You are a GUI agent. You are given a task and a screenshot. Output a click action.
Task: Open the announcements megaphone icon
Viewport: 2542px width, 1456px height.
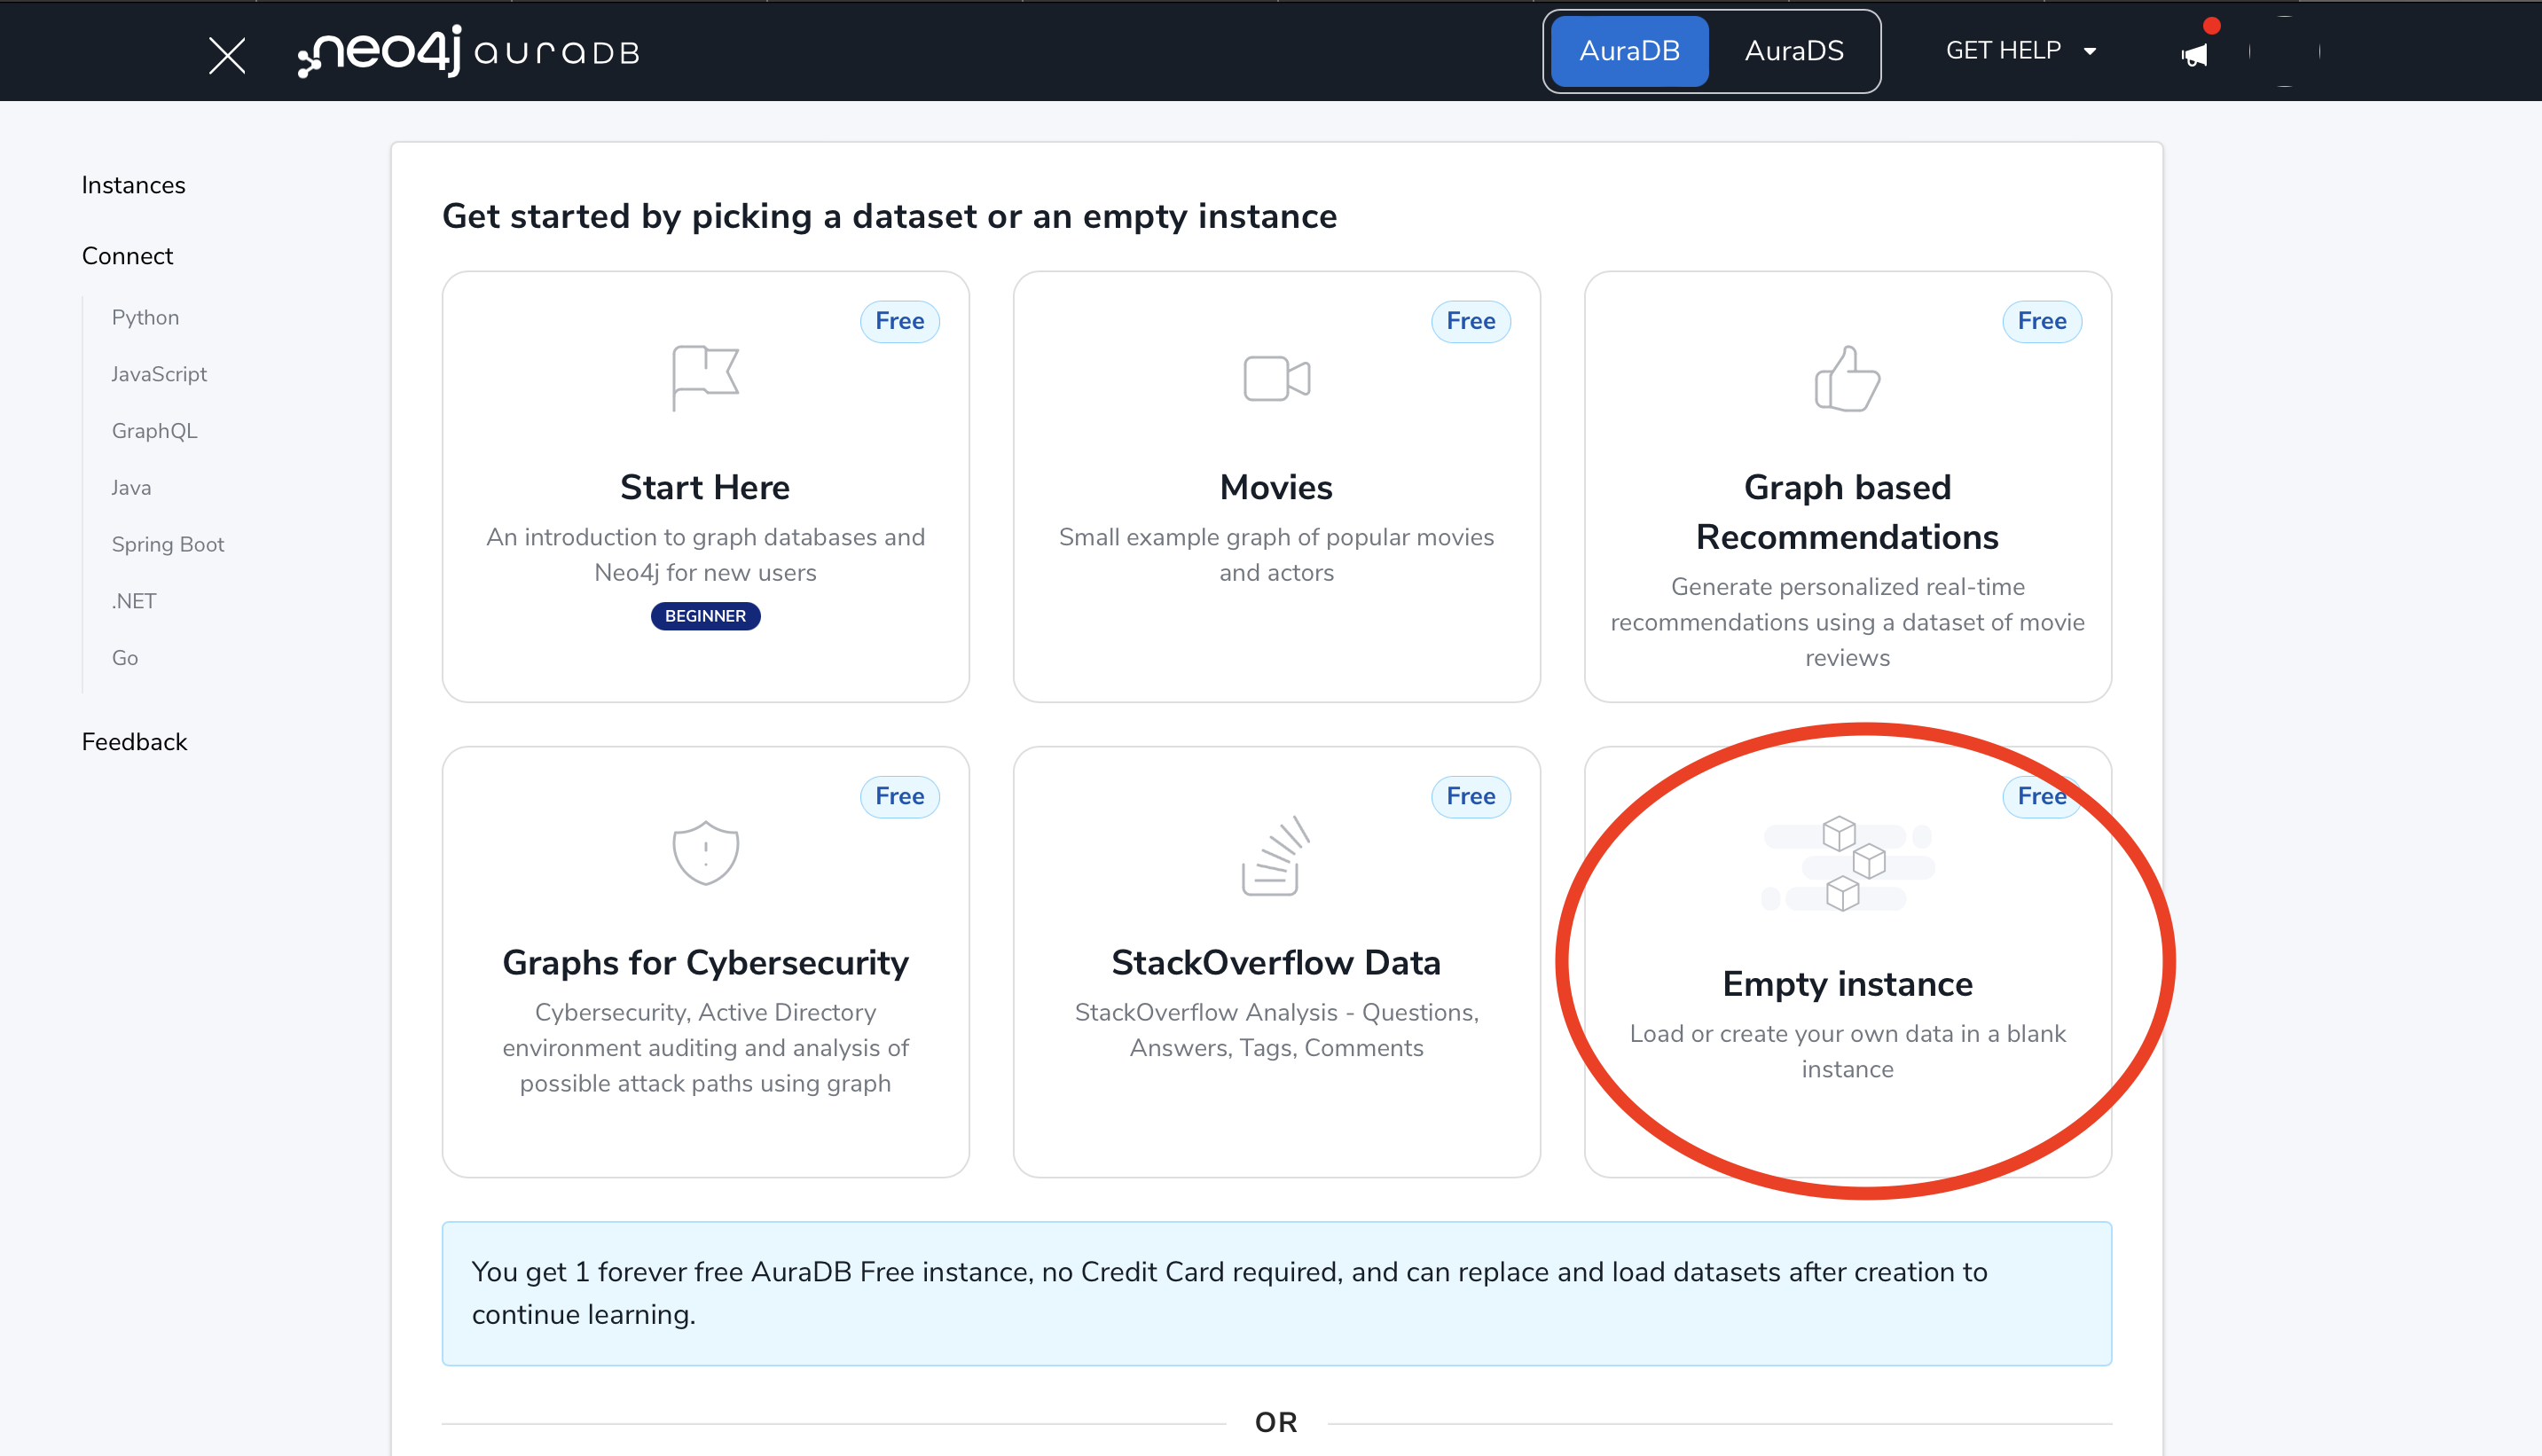pos(2194,54)
